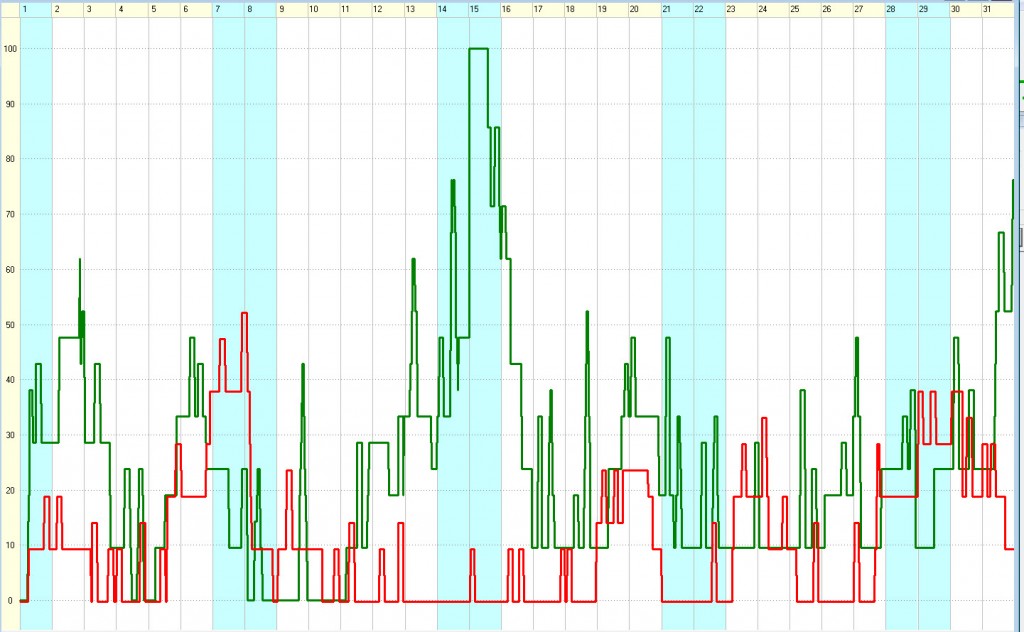Click the day 23 header cell
This screenshot has height=632, width=1024.
click(741, 9)
